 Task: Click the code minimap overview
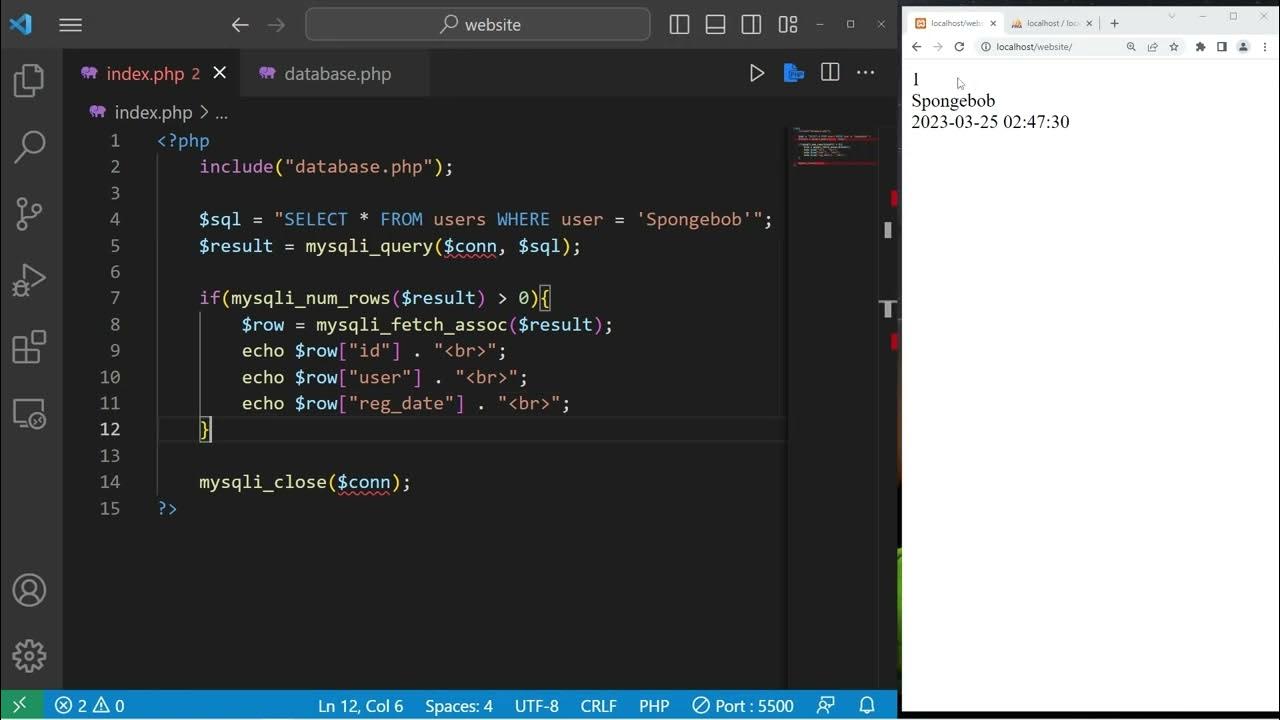coord(836,146)
